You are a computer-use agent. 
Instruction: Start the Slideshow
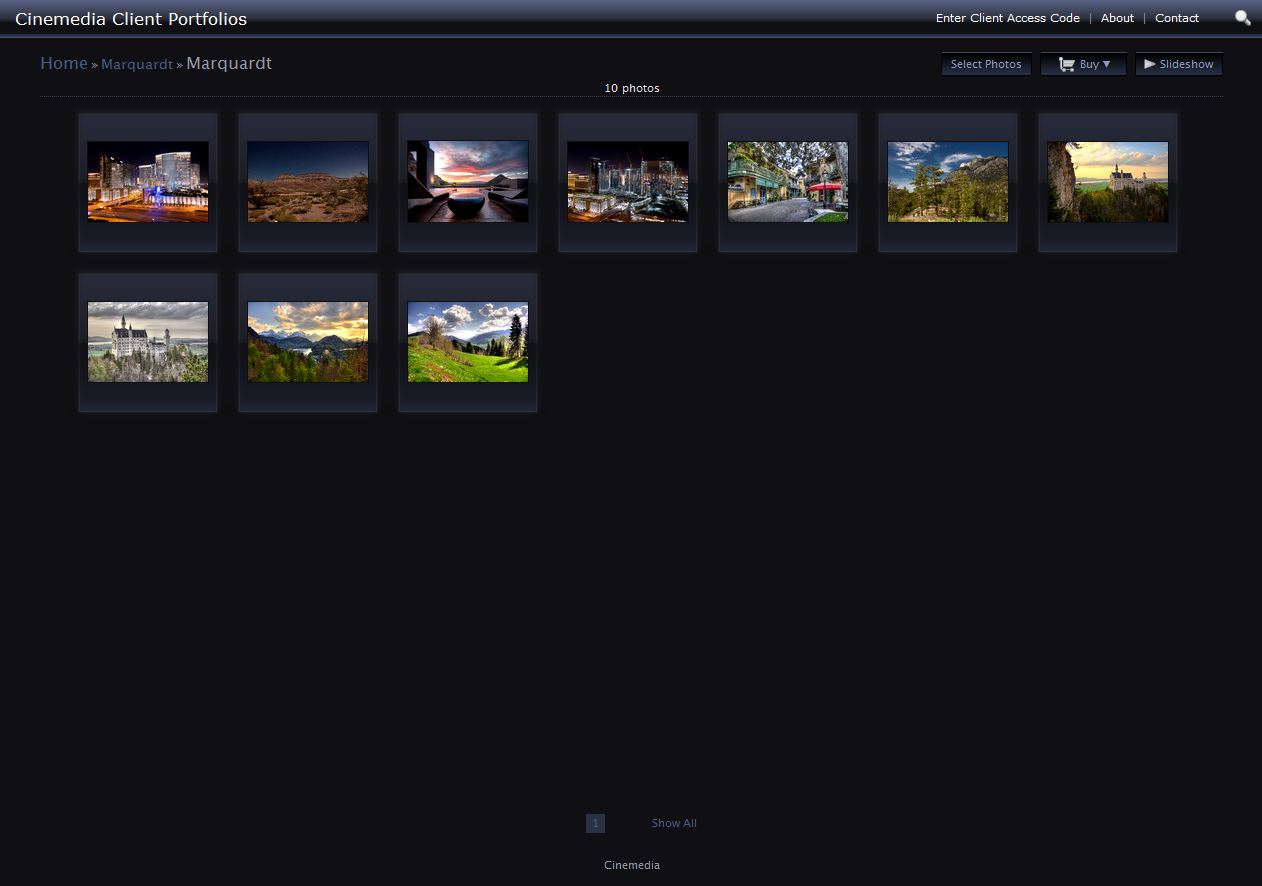click(x=1178, y=64)
